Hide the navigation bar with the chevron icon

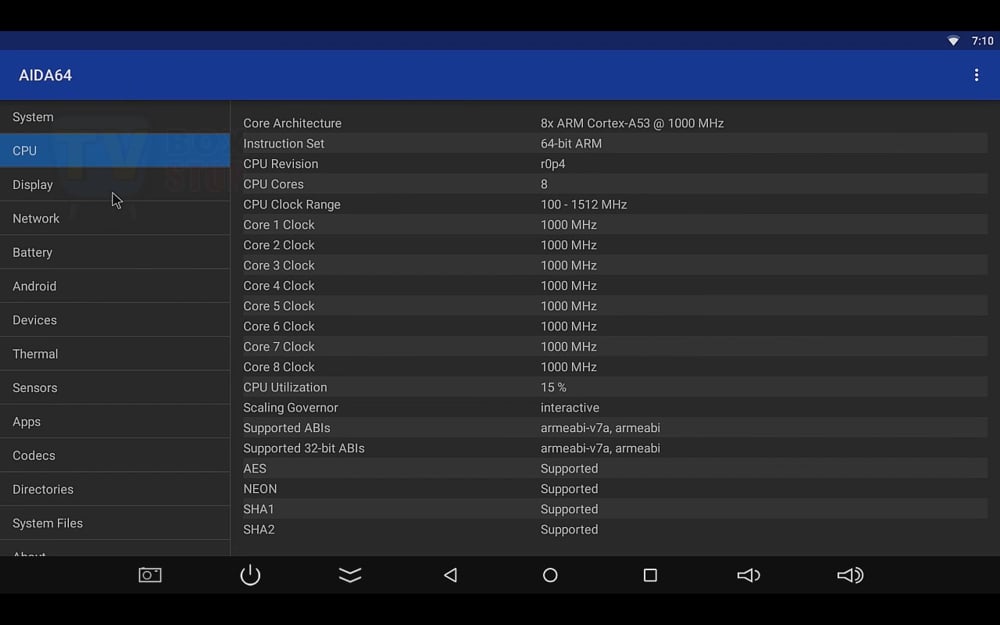350,575
